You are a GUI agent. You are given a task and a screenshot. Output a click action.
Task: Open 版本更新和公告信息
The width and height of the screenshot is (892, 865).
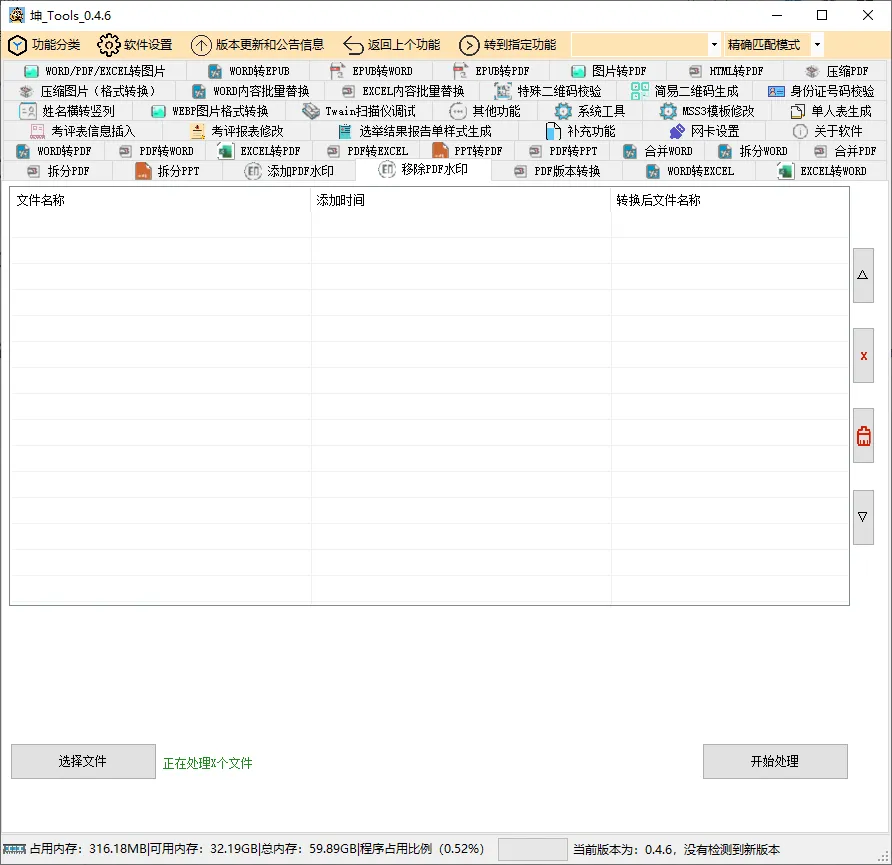coord(257,45)
